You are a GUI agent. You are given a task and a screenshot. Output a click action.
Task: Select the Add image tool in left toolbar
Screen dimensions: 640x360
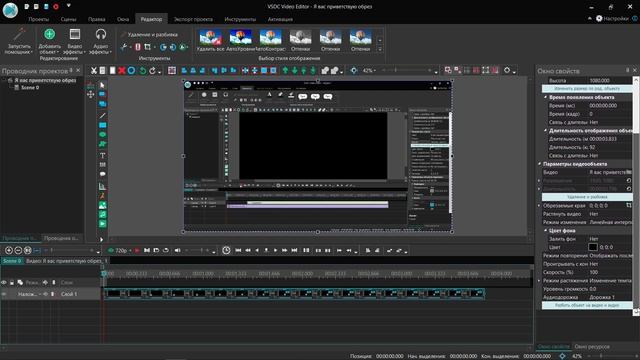pyautogui.click(x=102, y=205)
